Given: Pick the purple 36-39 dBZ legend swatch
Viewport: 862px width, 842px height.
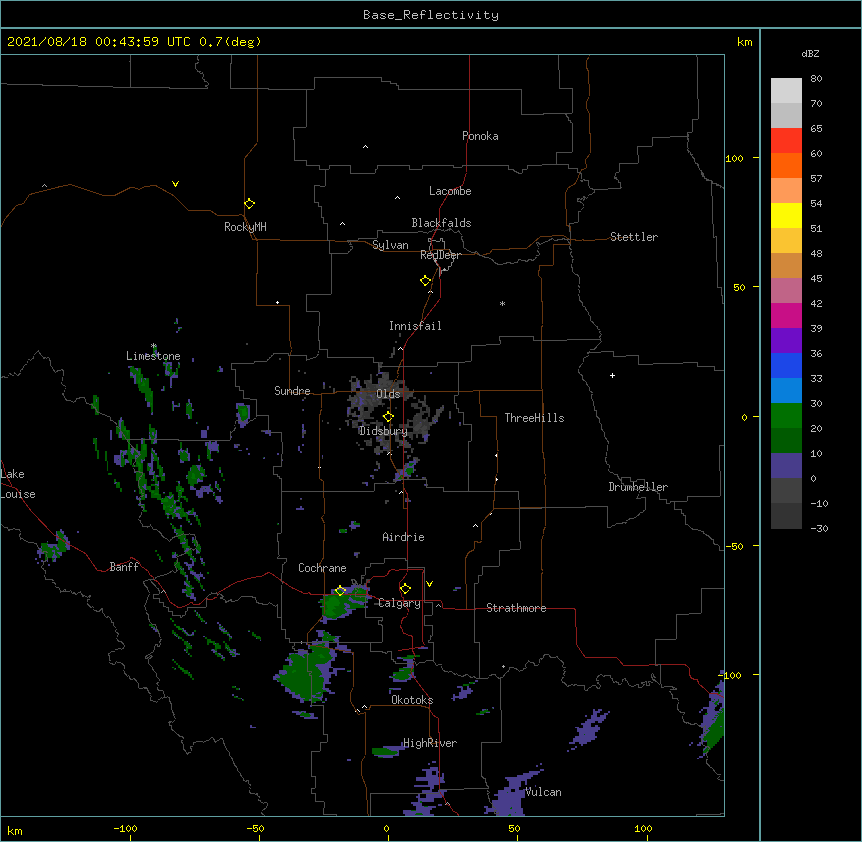Looking at the screenshot, I should [786, 340].
